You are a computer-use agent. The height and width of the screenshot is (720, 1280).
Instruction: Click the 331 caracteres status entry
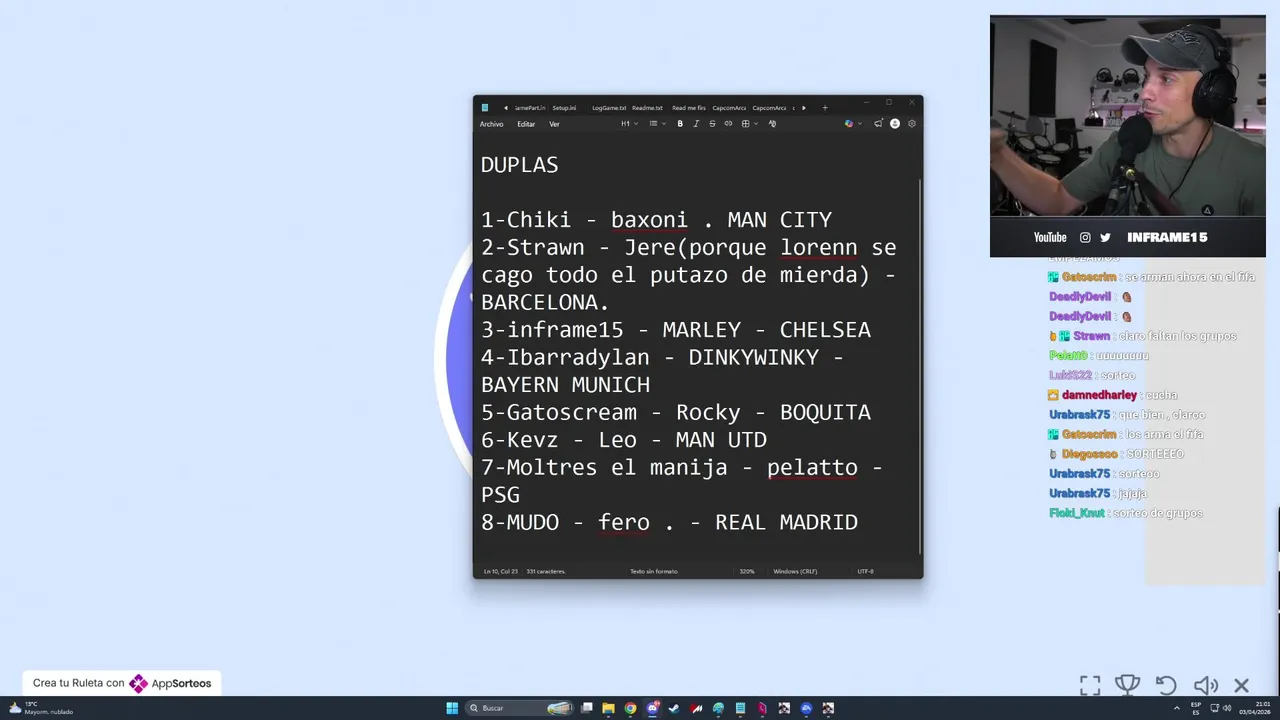point(546,571)
